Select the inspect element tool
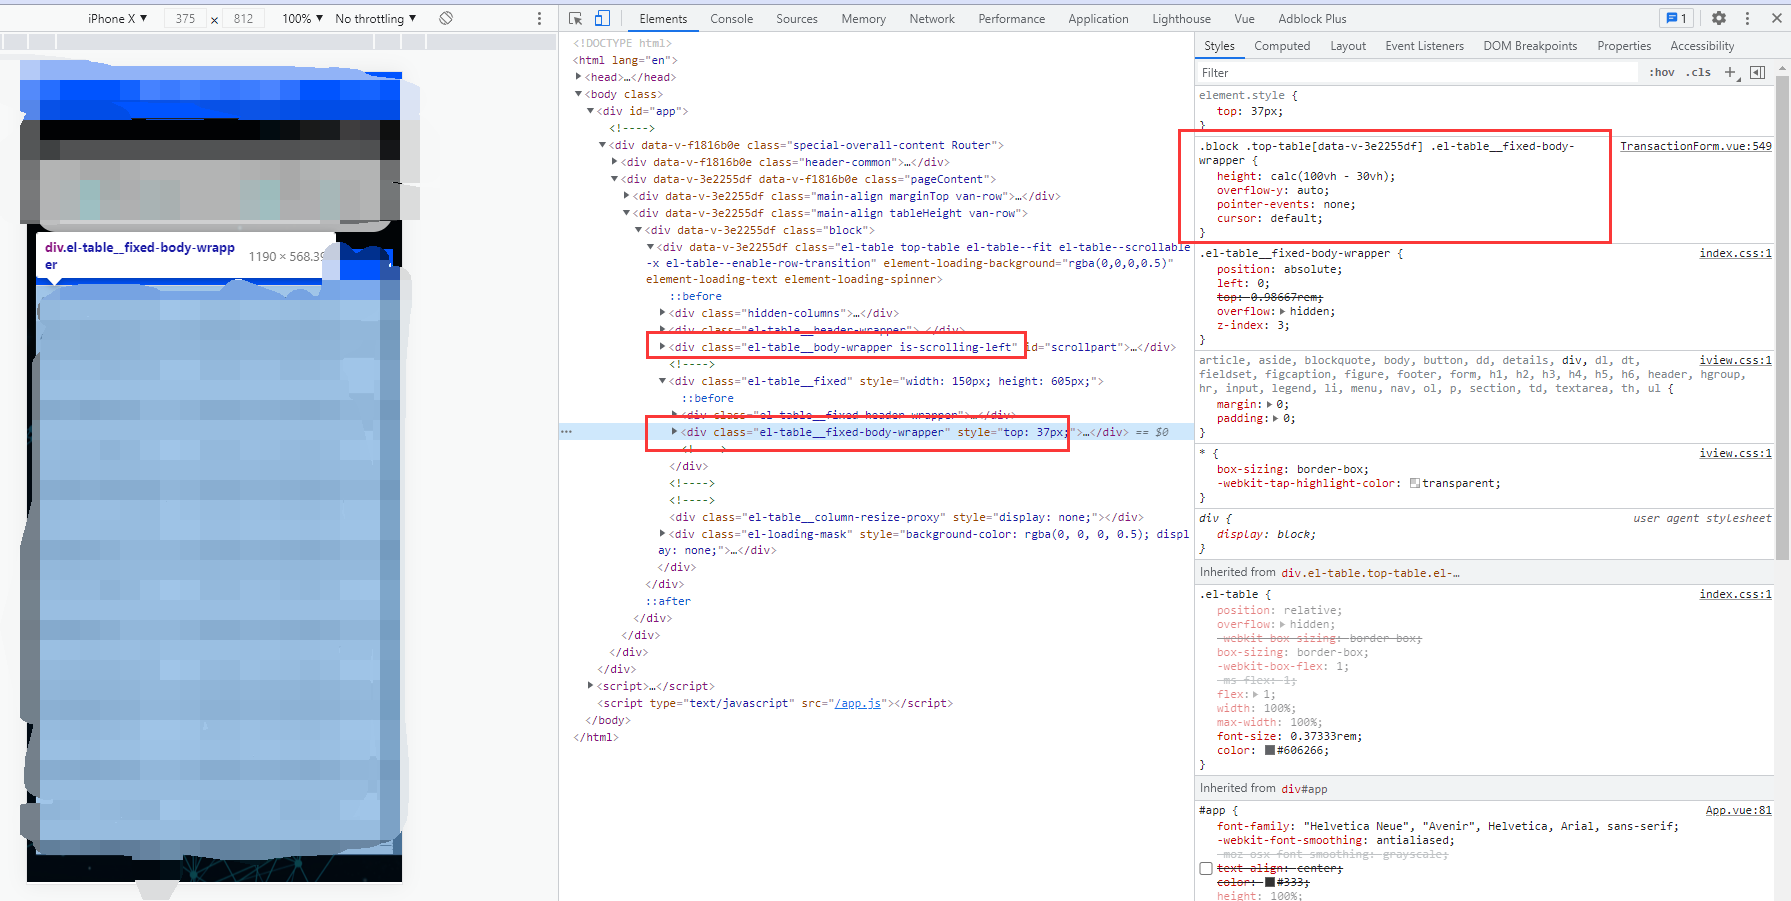This screenshot has height=901, width=1791. pyautogui.click(x=574, y=18)
